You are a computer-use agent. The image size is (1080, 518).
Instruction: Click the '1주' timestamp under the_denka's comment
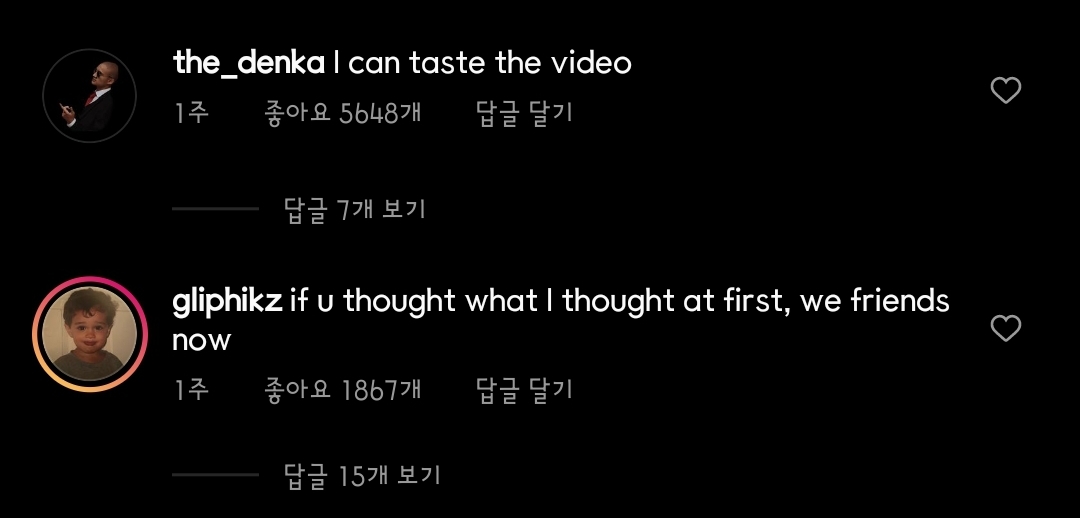coord(192,113)
